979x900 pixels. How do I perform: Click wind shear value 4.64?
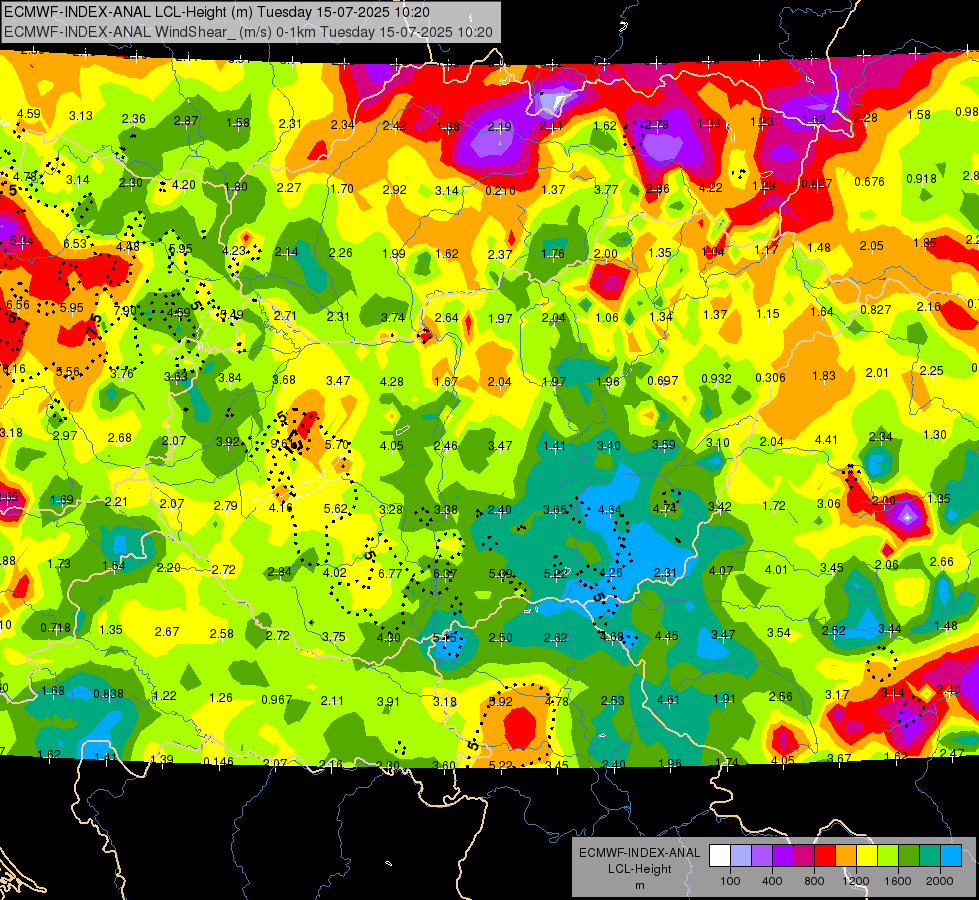click(x=610, y=510)
